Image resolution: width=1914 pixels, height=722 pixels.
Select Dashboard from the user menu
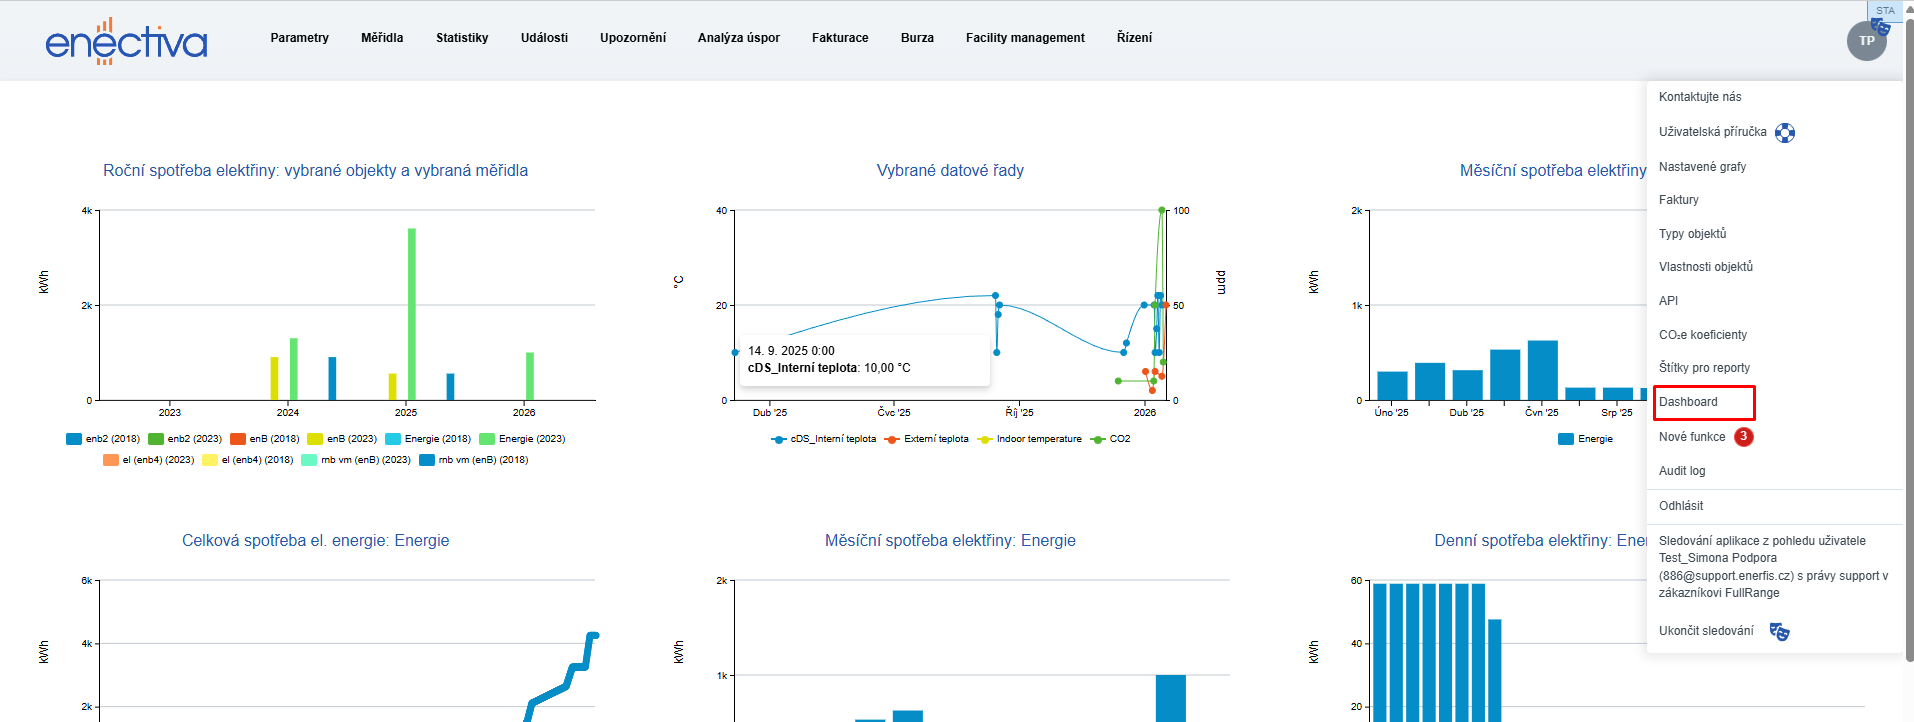[x=1688, y=402]
